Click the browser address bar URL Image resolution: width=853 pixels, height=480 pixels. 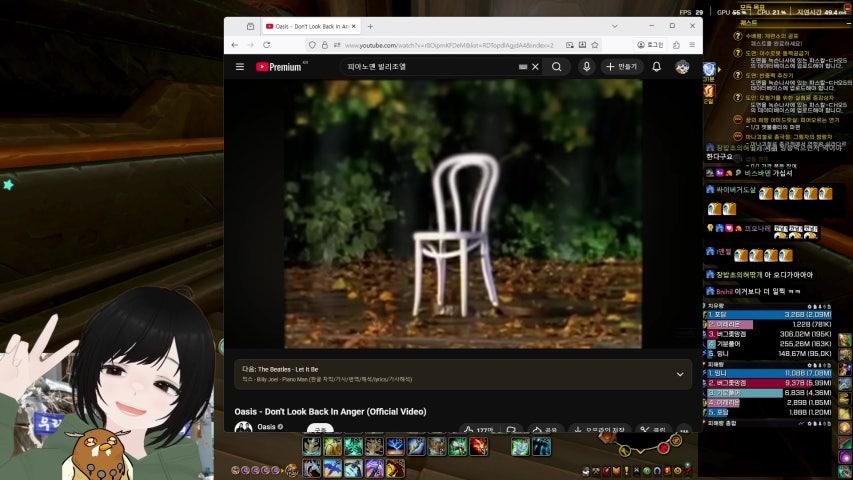(x=450, y=45)
